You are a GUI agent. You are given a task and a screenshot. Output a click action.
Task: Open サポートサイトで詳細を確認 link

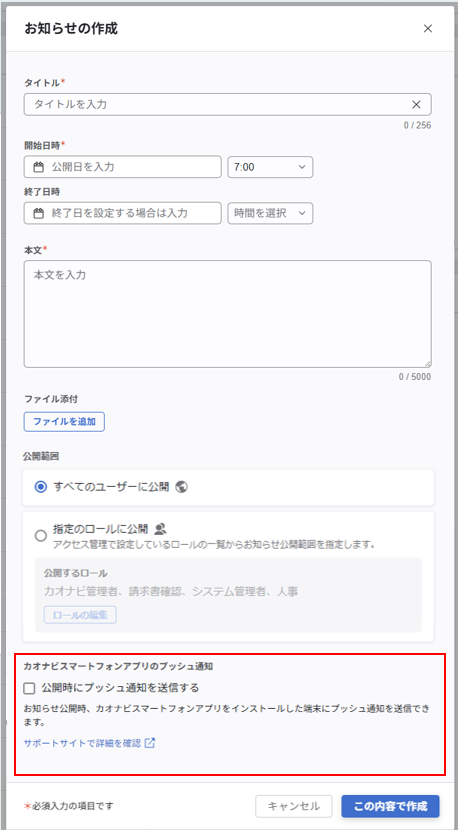click(83, 743)
